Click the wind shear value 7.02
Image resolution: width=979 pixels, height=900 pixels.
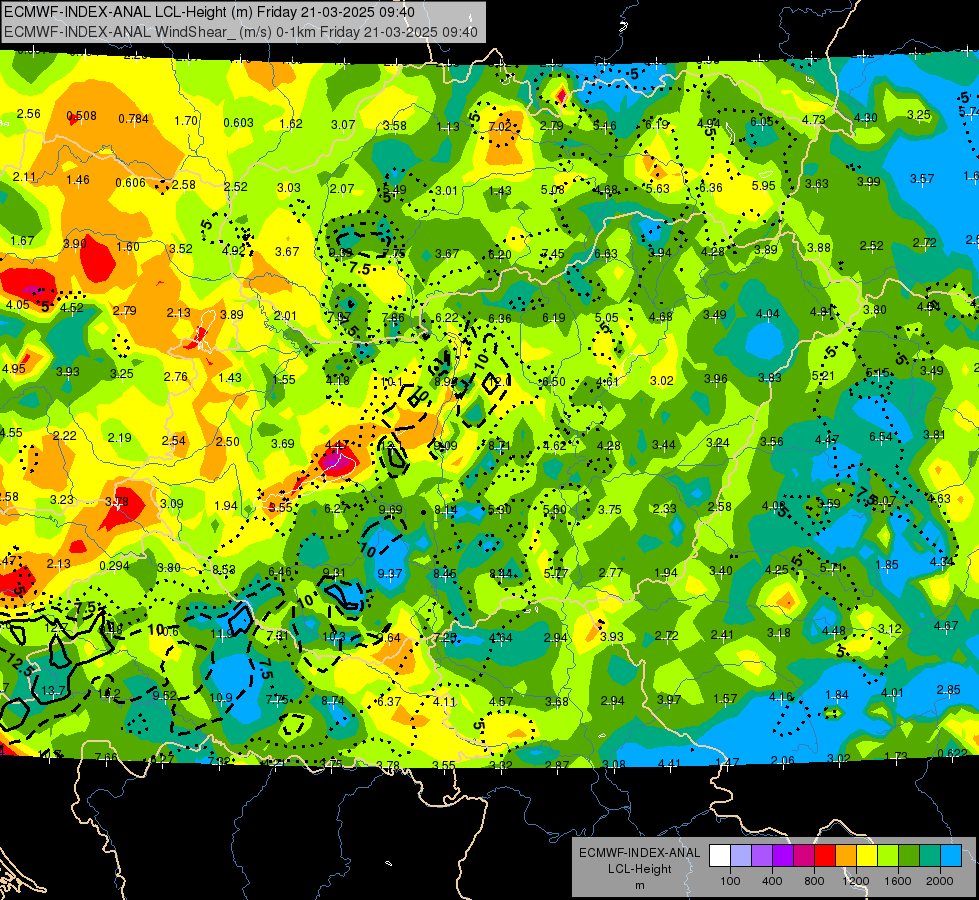500,126
